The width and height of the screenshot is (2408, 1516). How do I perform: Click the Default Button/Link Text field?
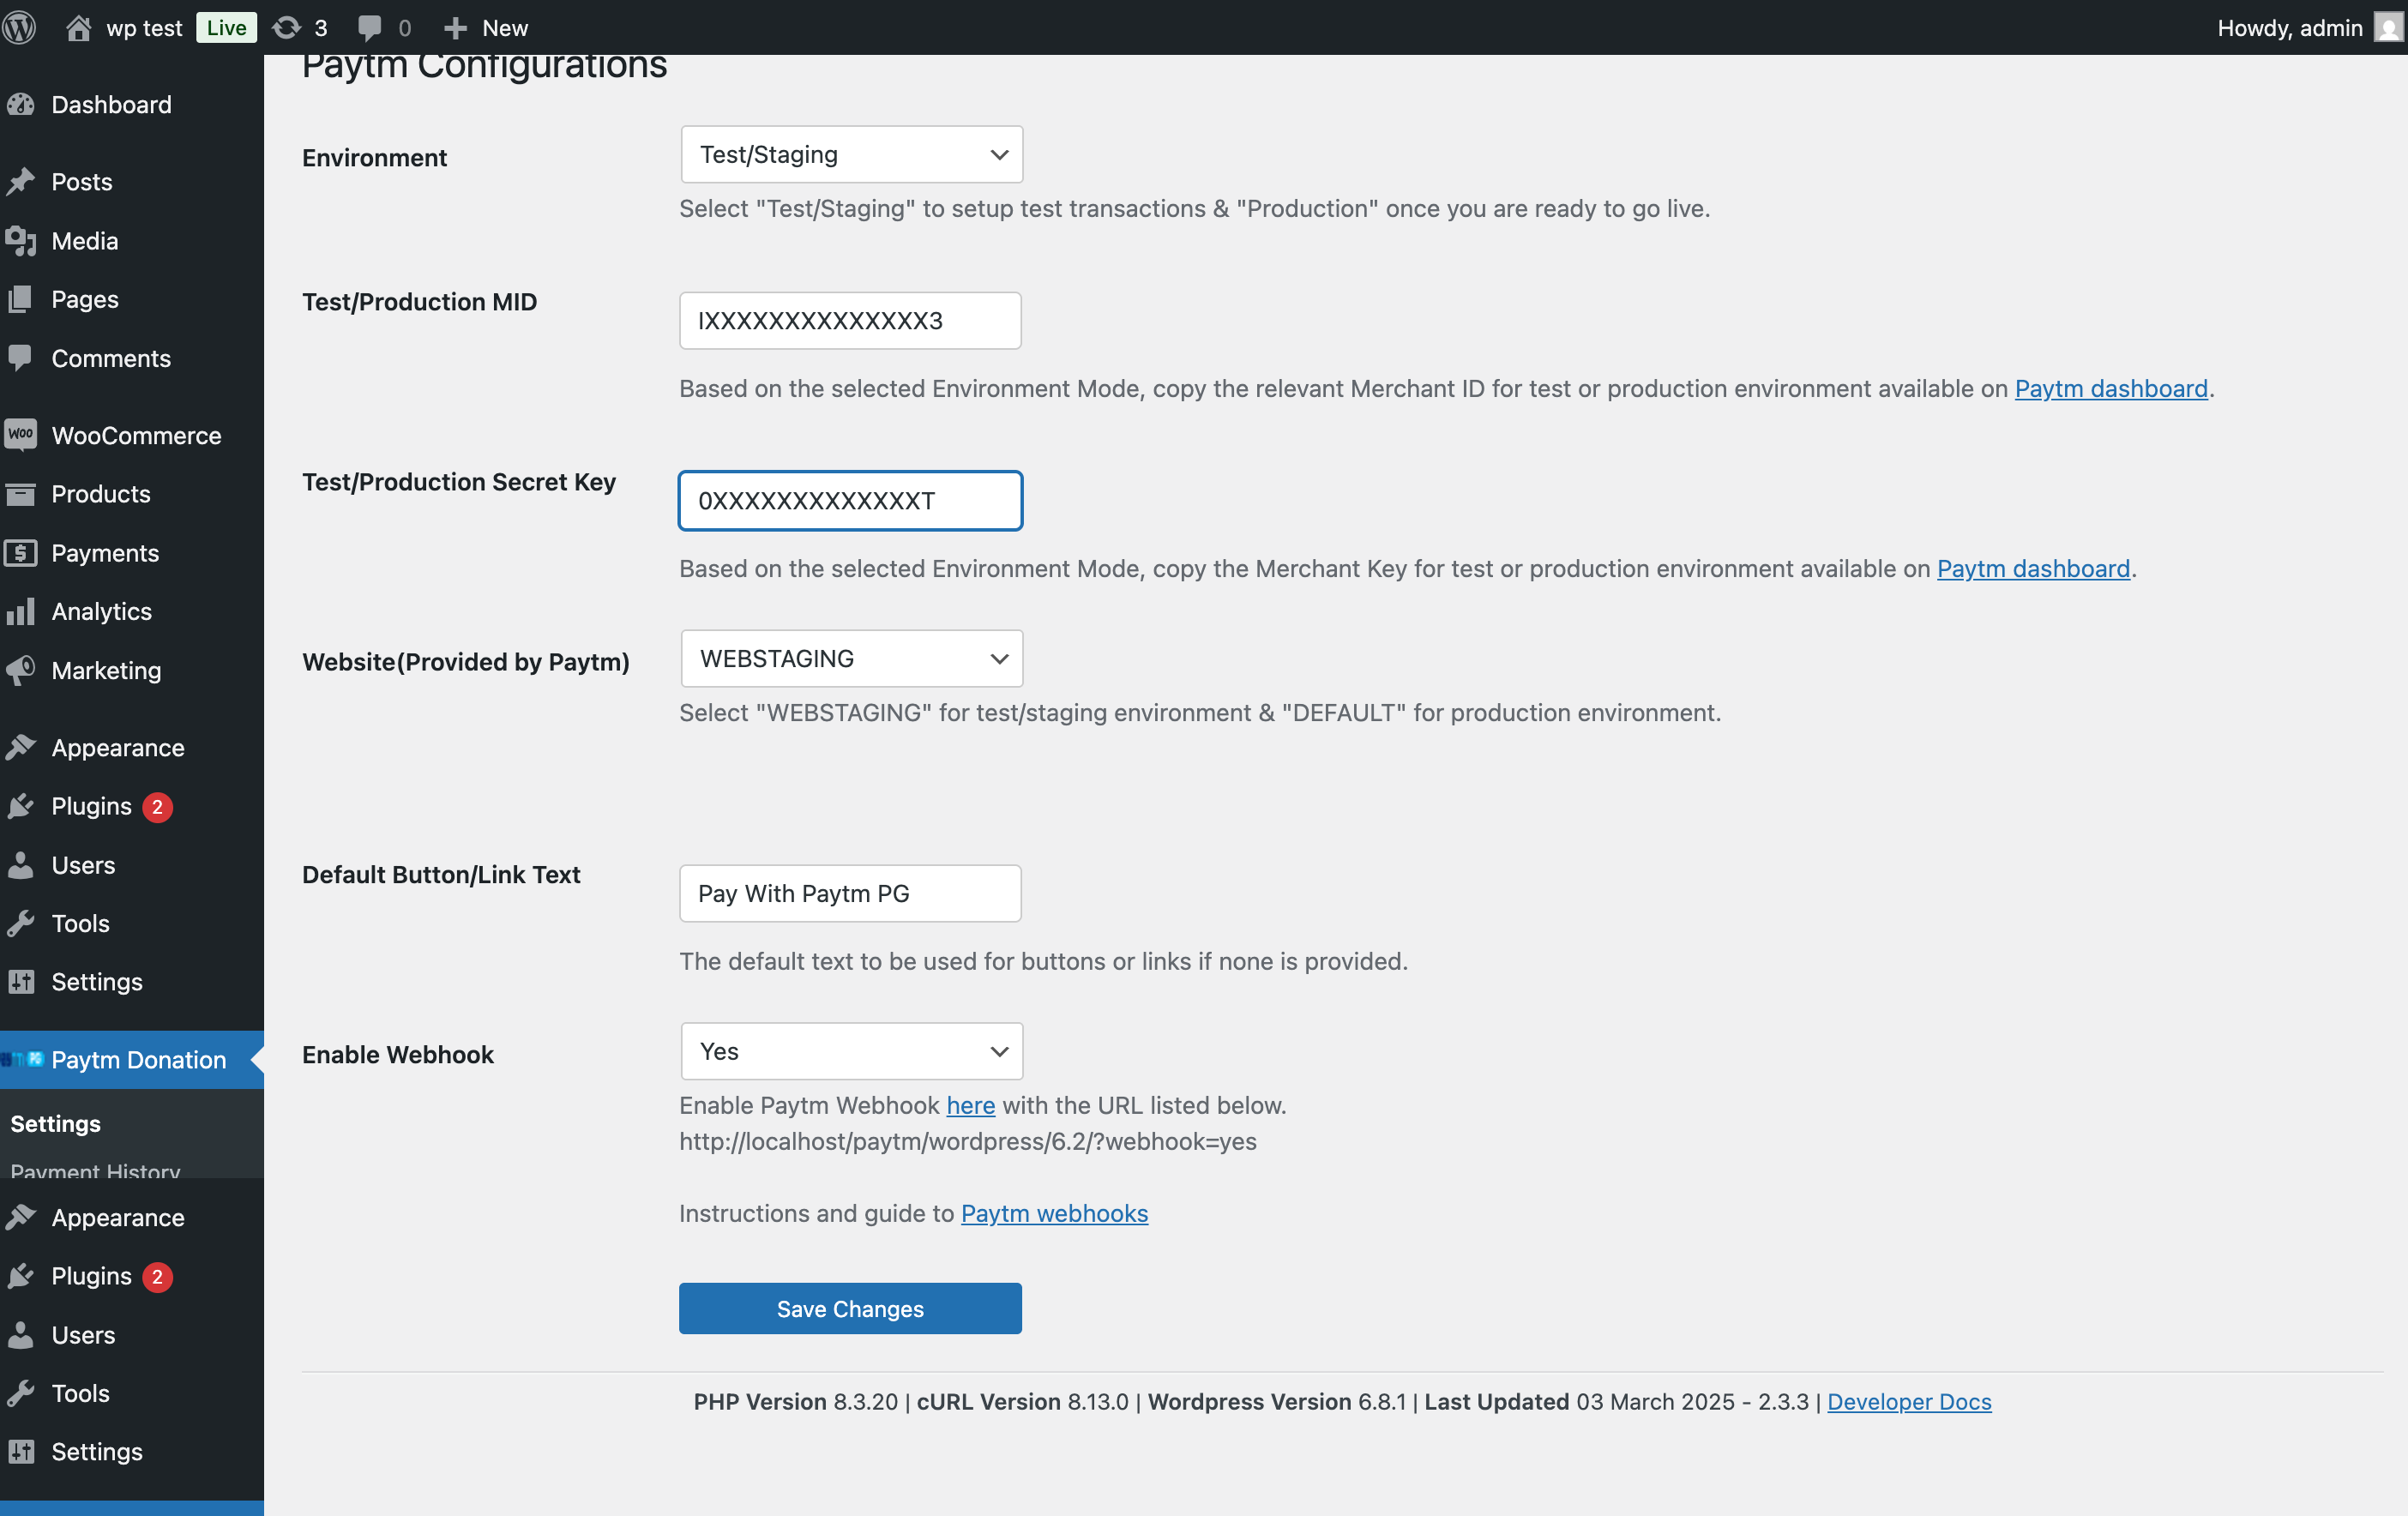(850, 893)
